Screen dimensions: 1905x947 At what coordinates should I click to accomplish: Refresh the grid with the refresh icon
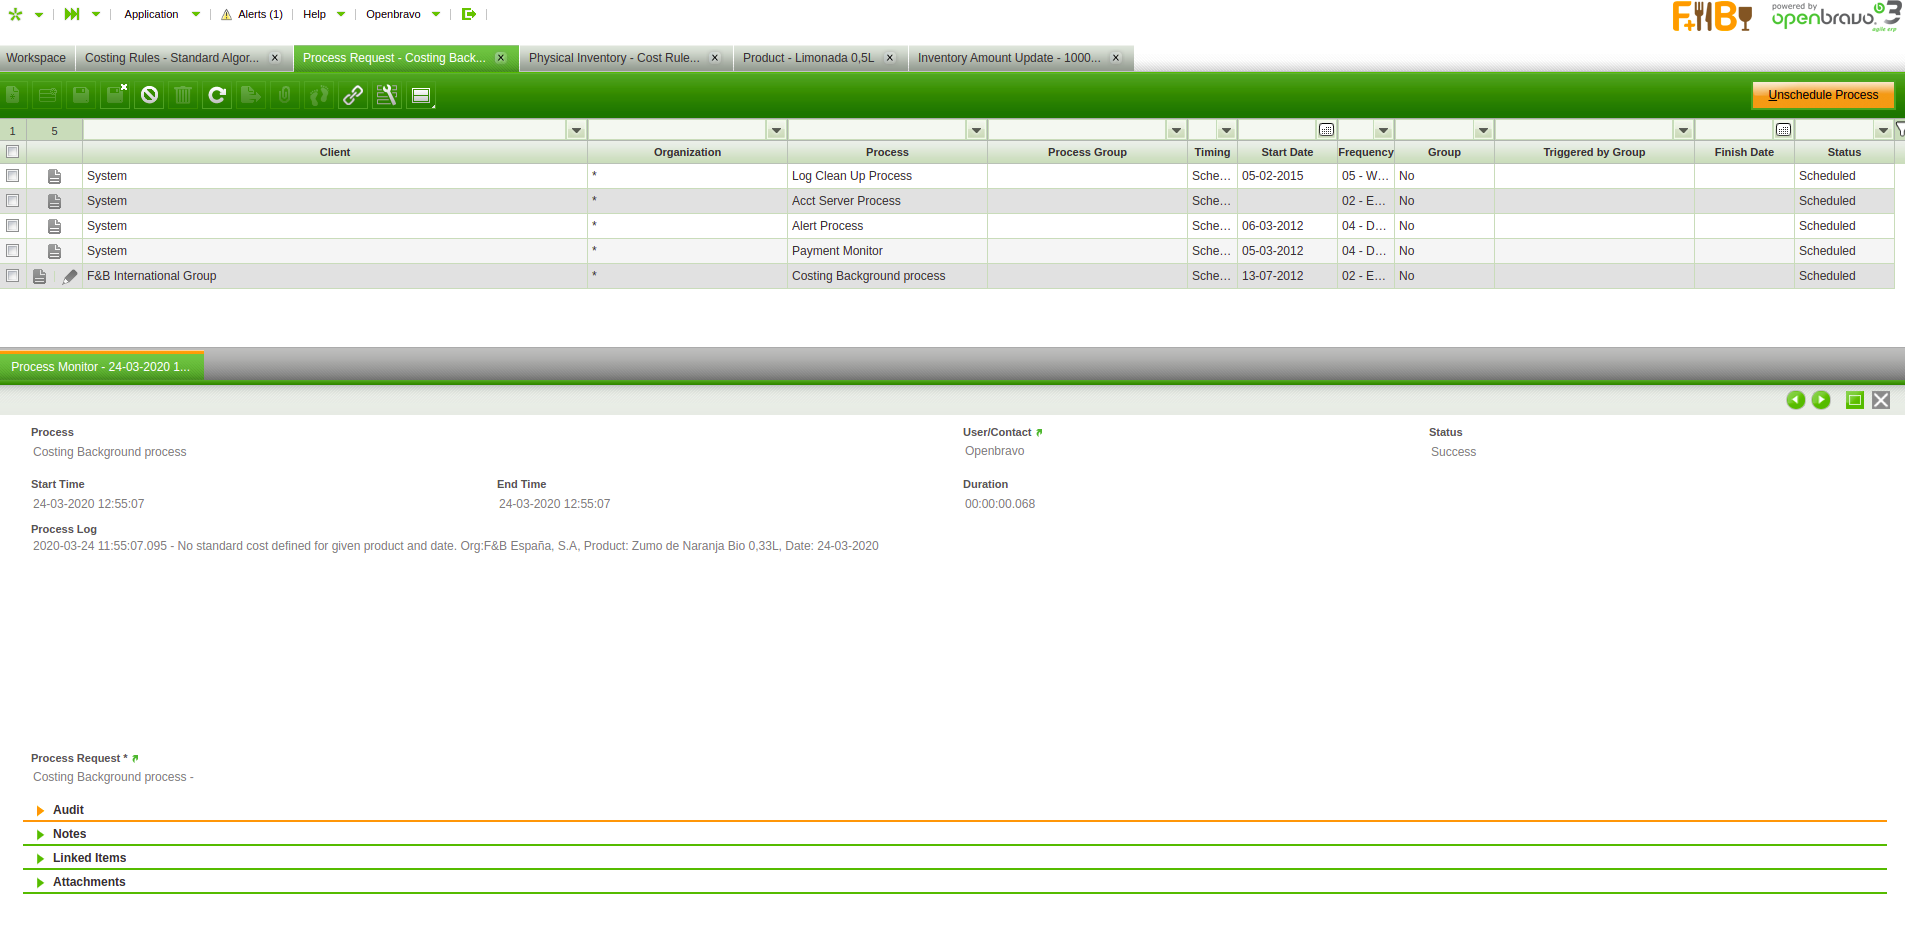click(217, 95)
